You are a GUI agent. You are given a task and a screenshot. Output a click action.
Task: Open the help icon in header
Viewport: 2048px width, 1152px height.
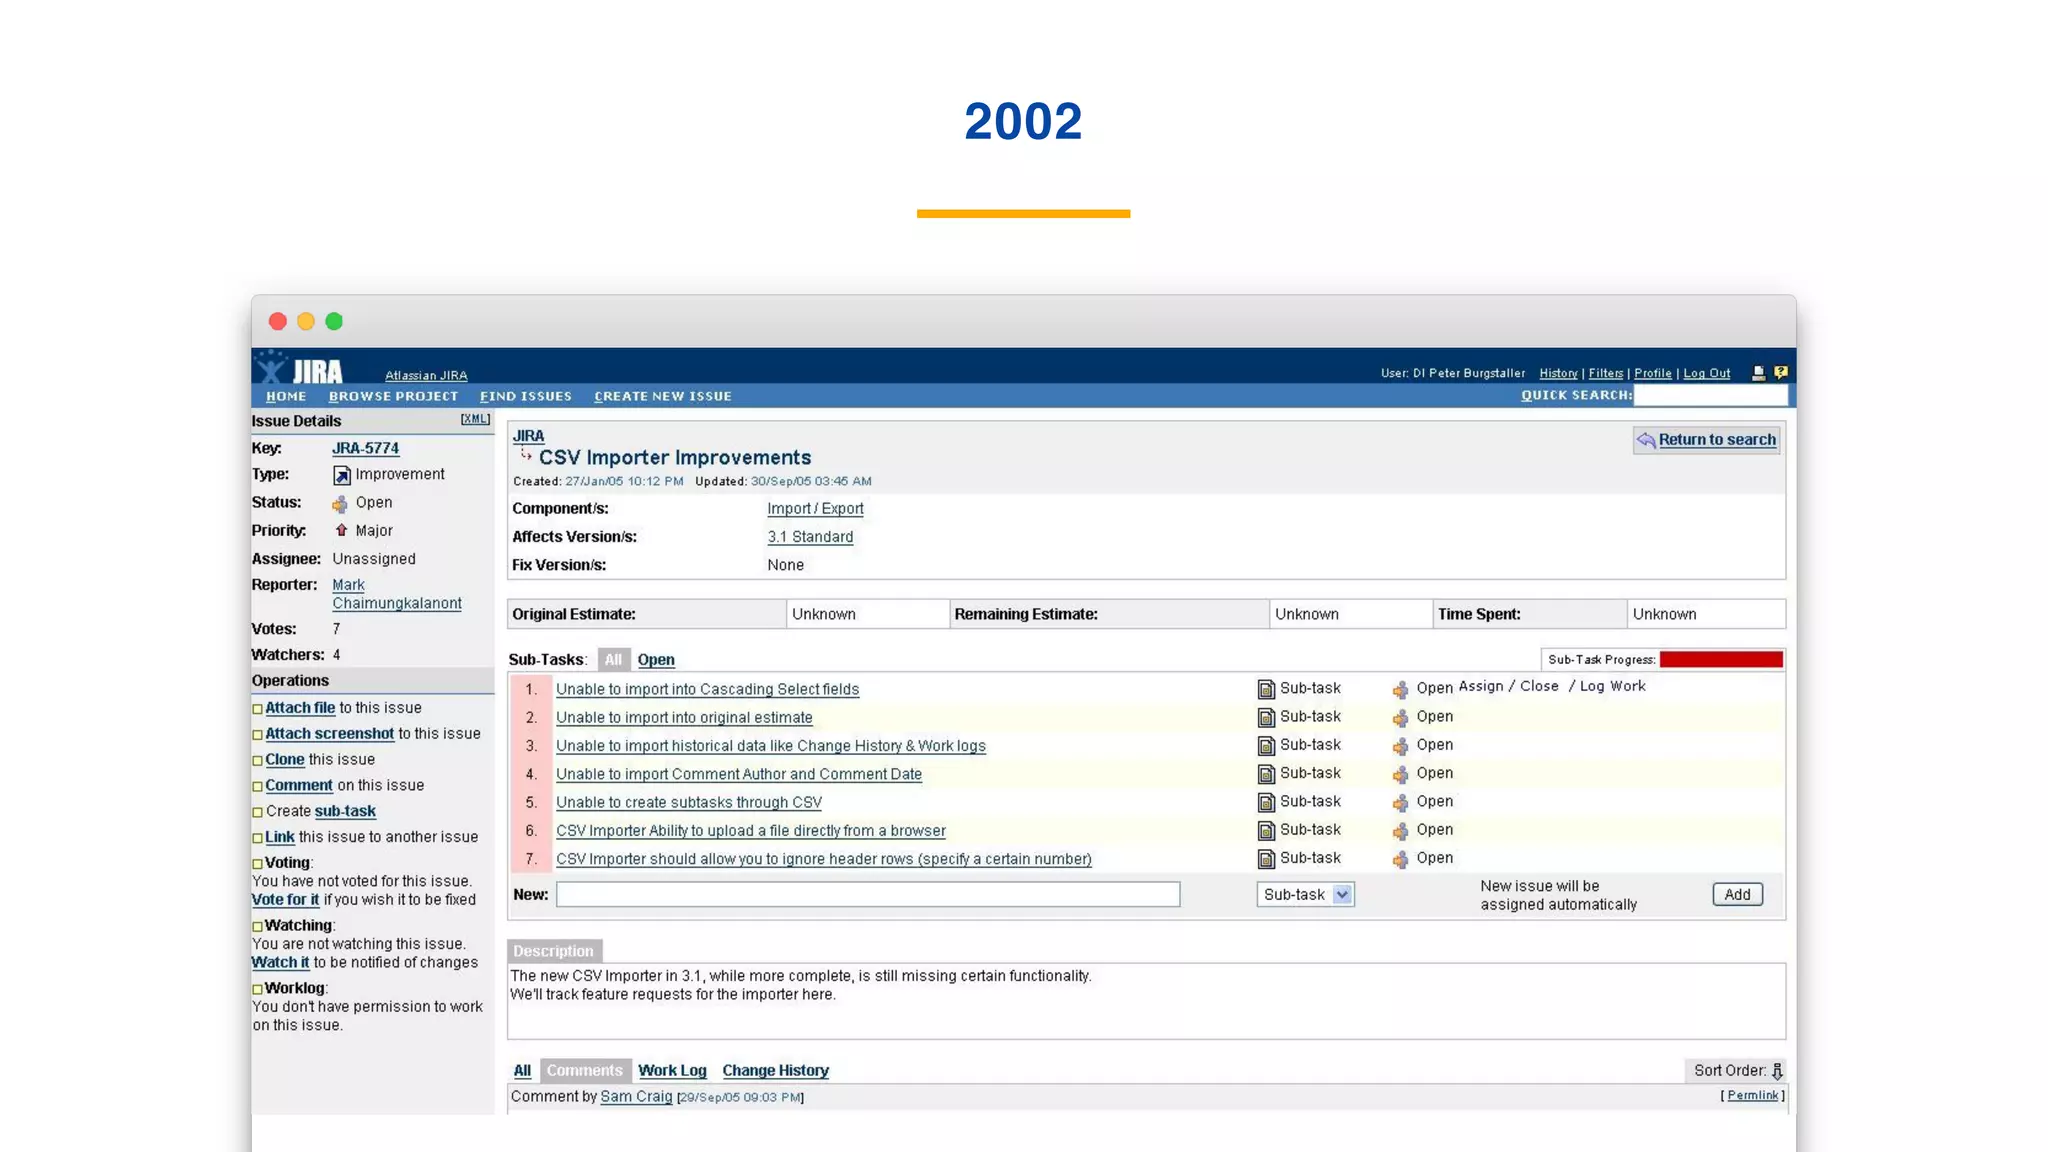pyautogui.click(x=1780, y=372)
